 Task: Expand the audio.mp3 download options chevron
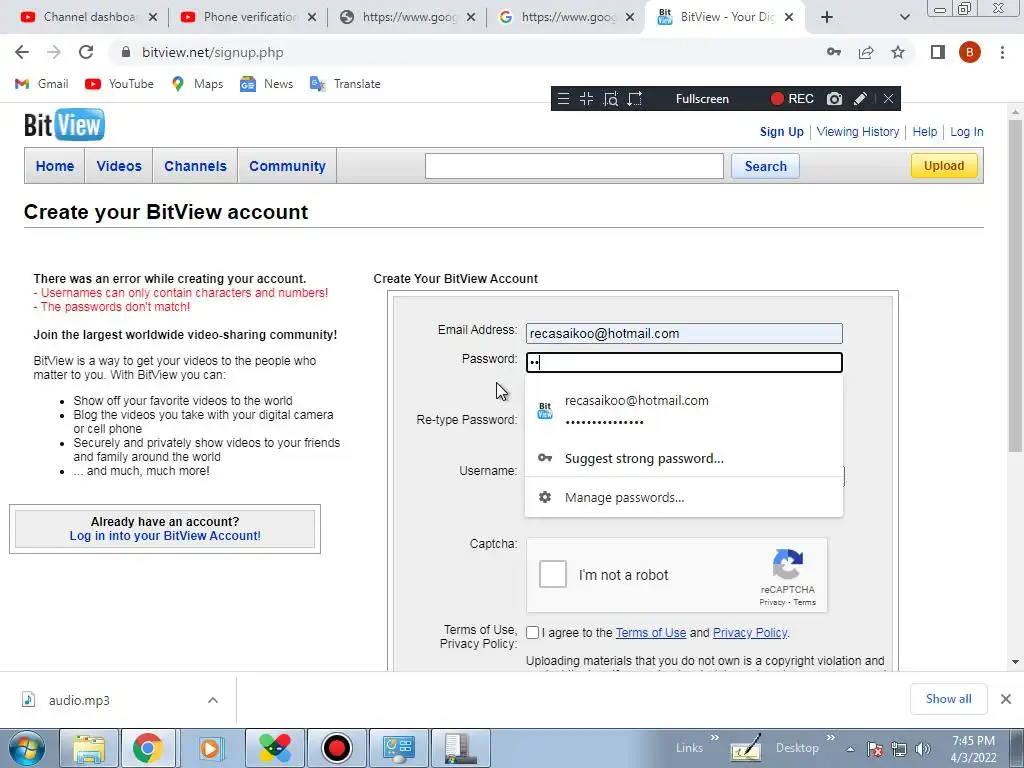(213, 700)
